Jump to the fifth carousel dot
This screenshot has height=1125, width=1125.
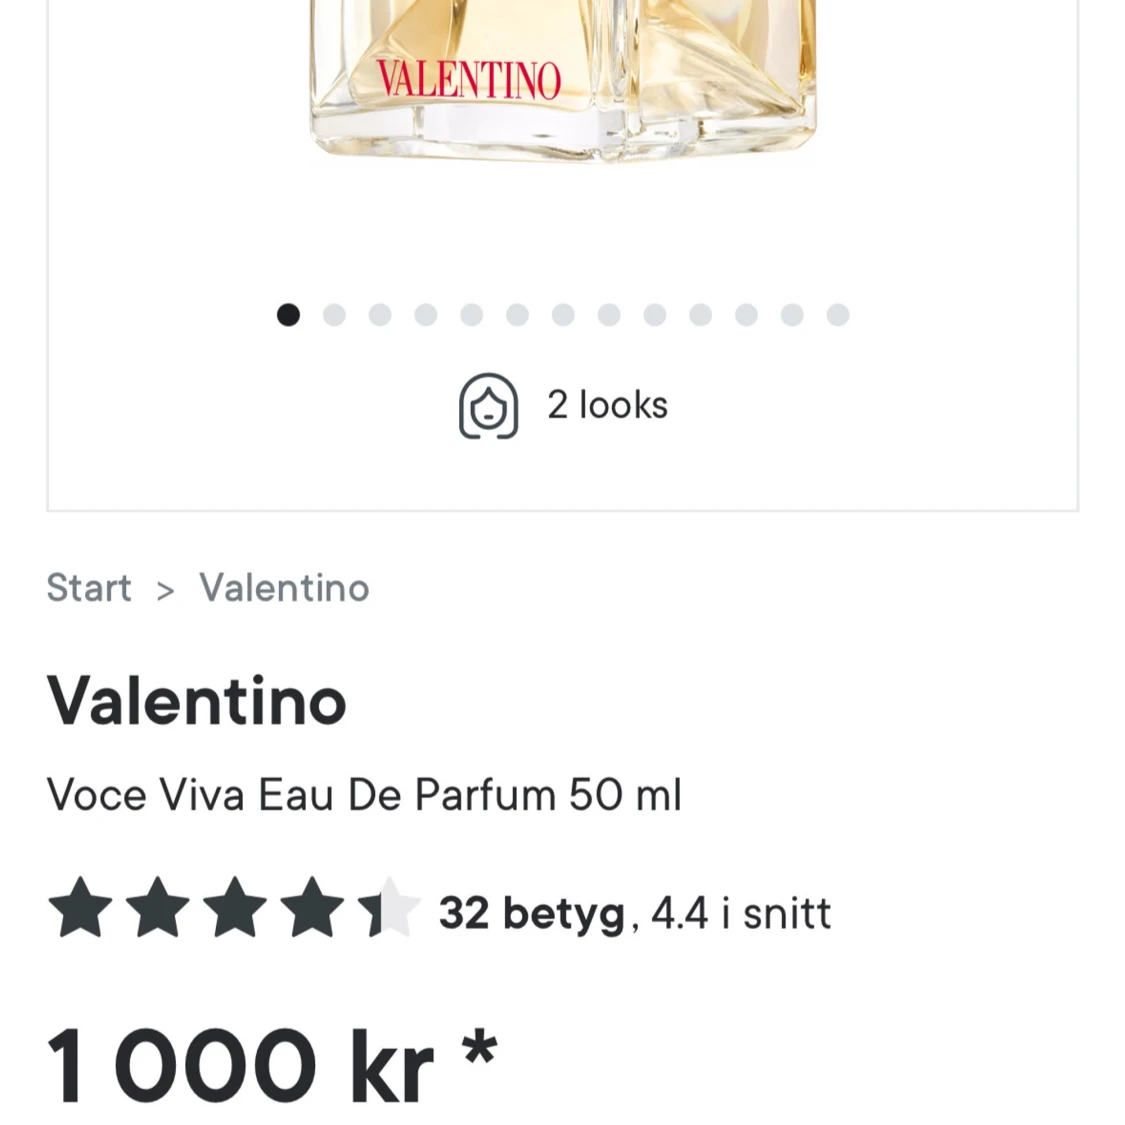tap(471, 314)
